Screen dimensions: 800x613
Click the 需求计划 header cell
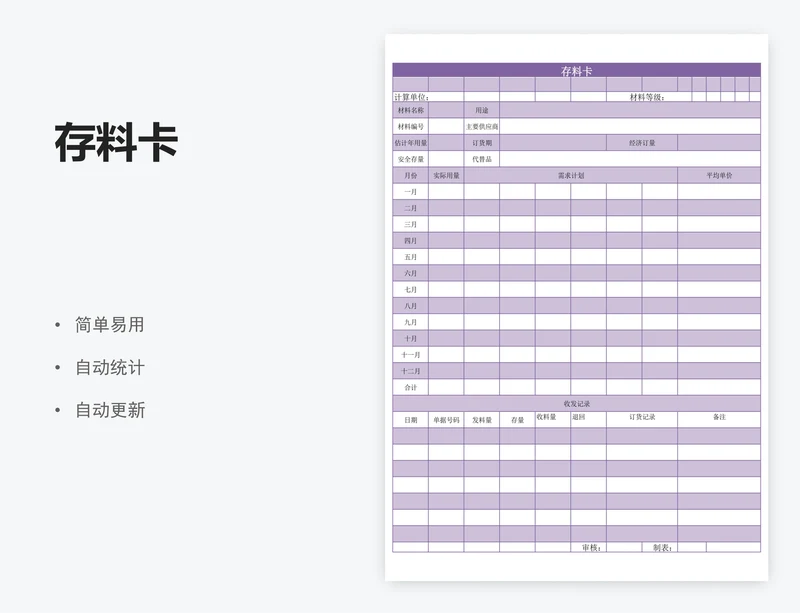[570, 176]
